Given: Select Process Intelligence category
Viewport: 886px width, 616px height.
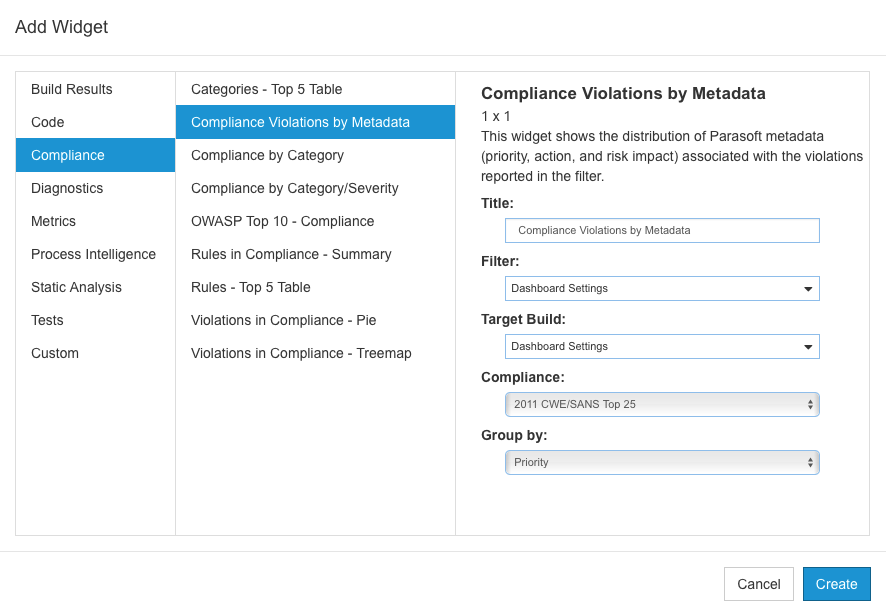Looking at the screenshot, I should click(95, 254).
